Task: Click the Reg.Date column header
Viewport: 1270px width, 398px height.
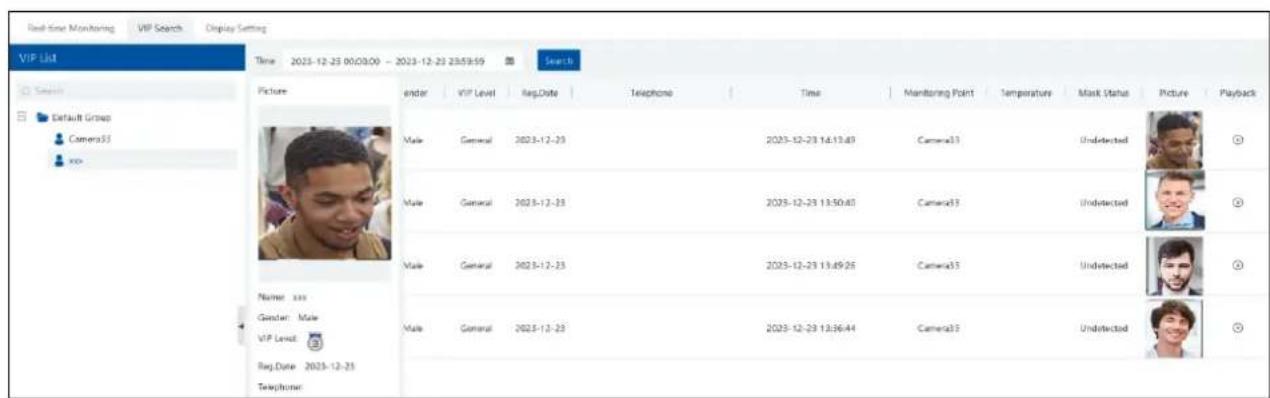Action: (540, 92)
